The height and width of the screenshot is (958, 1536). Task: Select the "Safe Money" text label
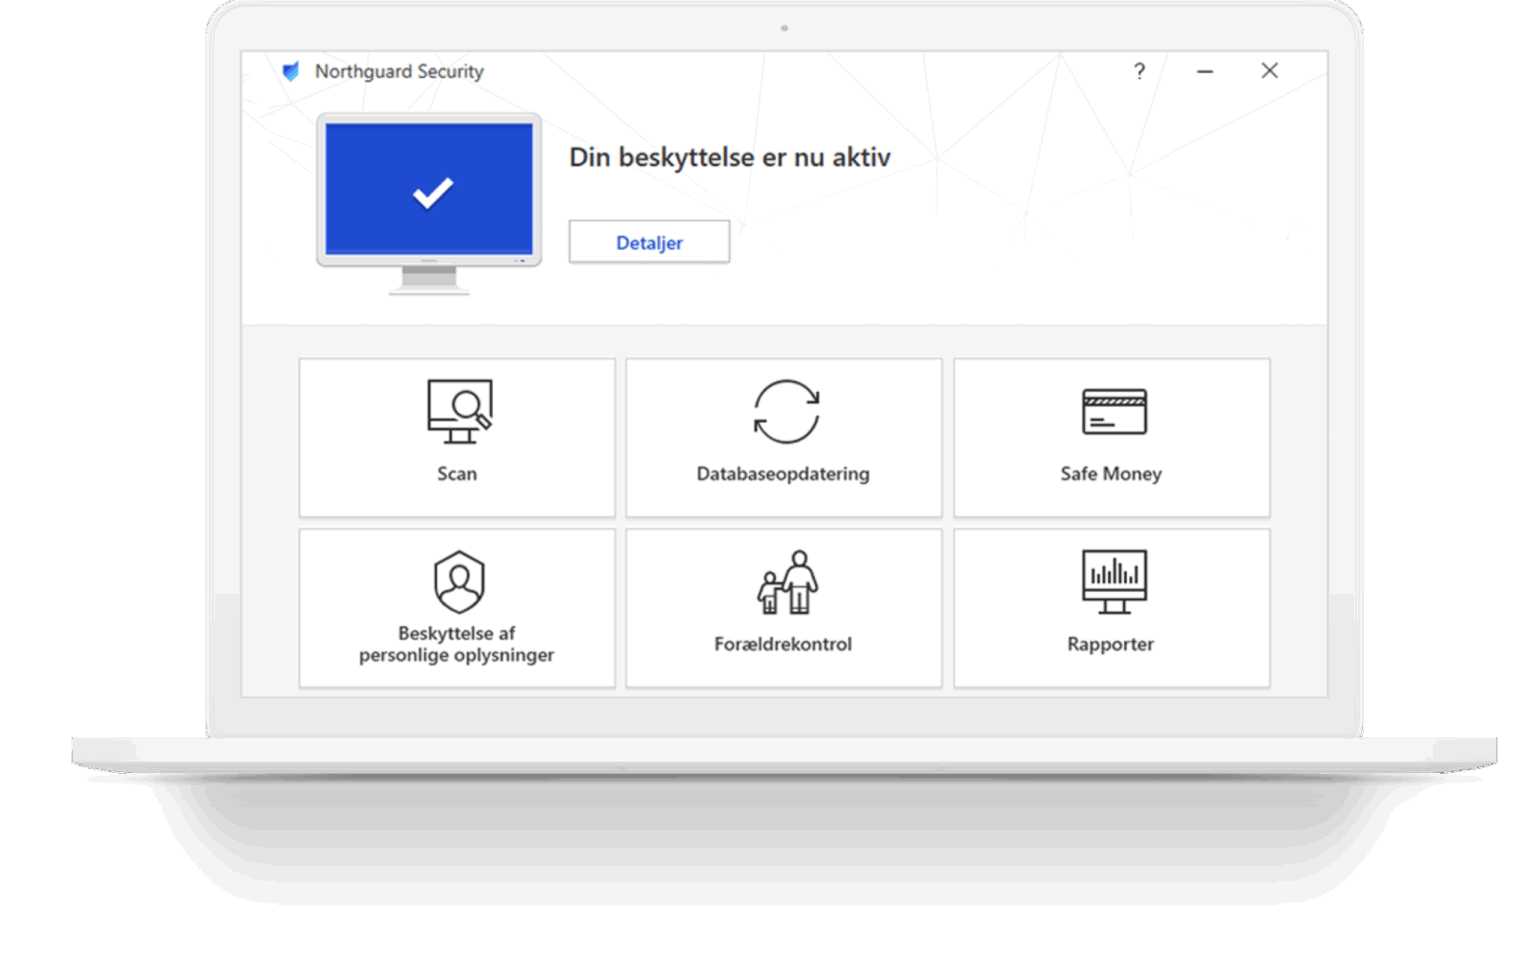click(x=1111, y=474)
